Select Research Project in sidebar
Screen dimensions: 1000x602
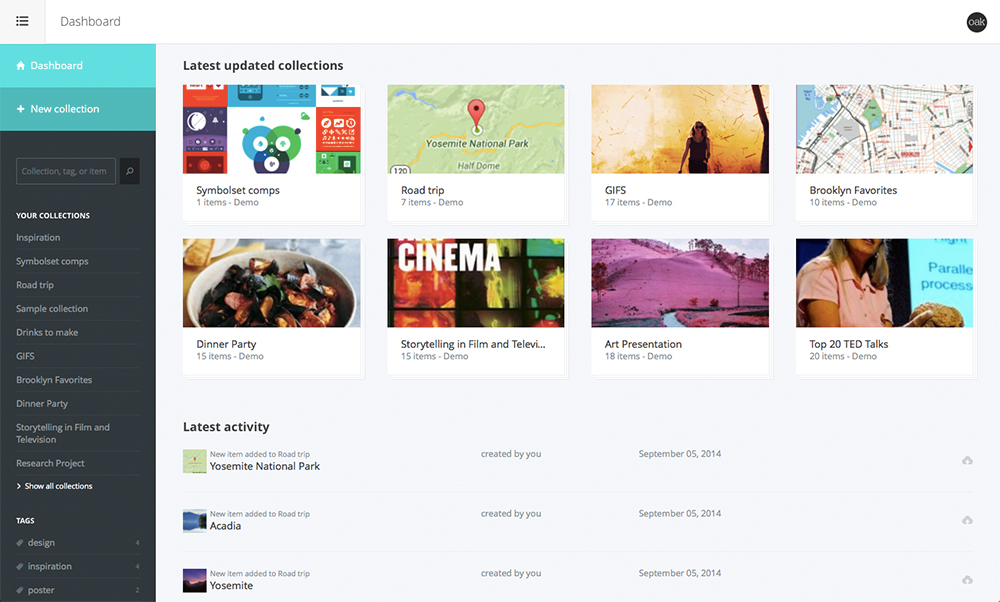click(50, 463)
